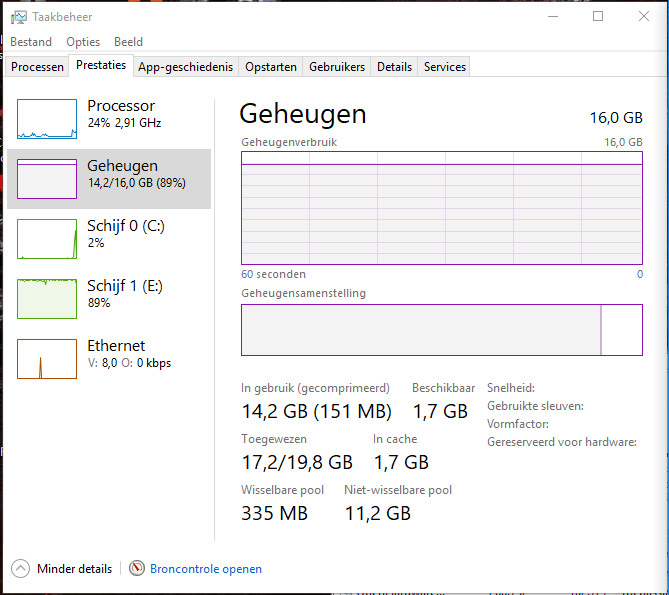This screenshot has width=669, height=595.
Task: Select the Schijf 0 (C:) graph thumbnail
Action: coord(47,239)
